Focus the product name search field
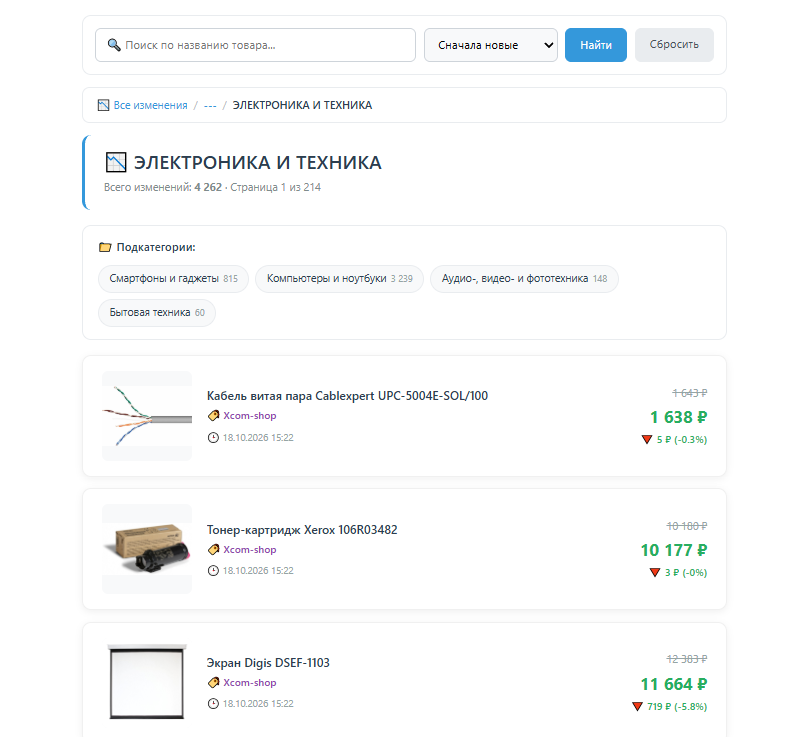Image resolution: width=799 pixels, height=737 pixels. (x=255, y=45)
